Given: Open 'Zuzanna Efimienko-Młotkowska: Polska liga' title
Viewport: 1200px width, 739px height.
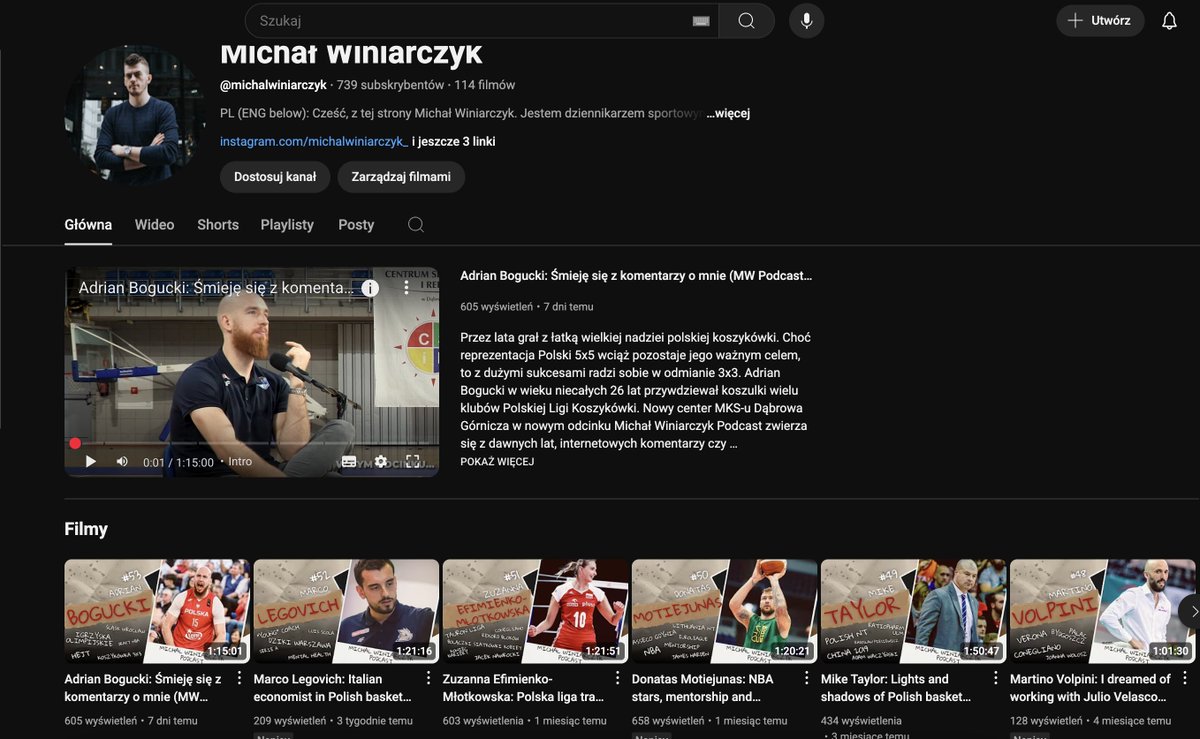Looking at the screenshot, I should [523, 688].
